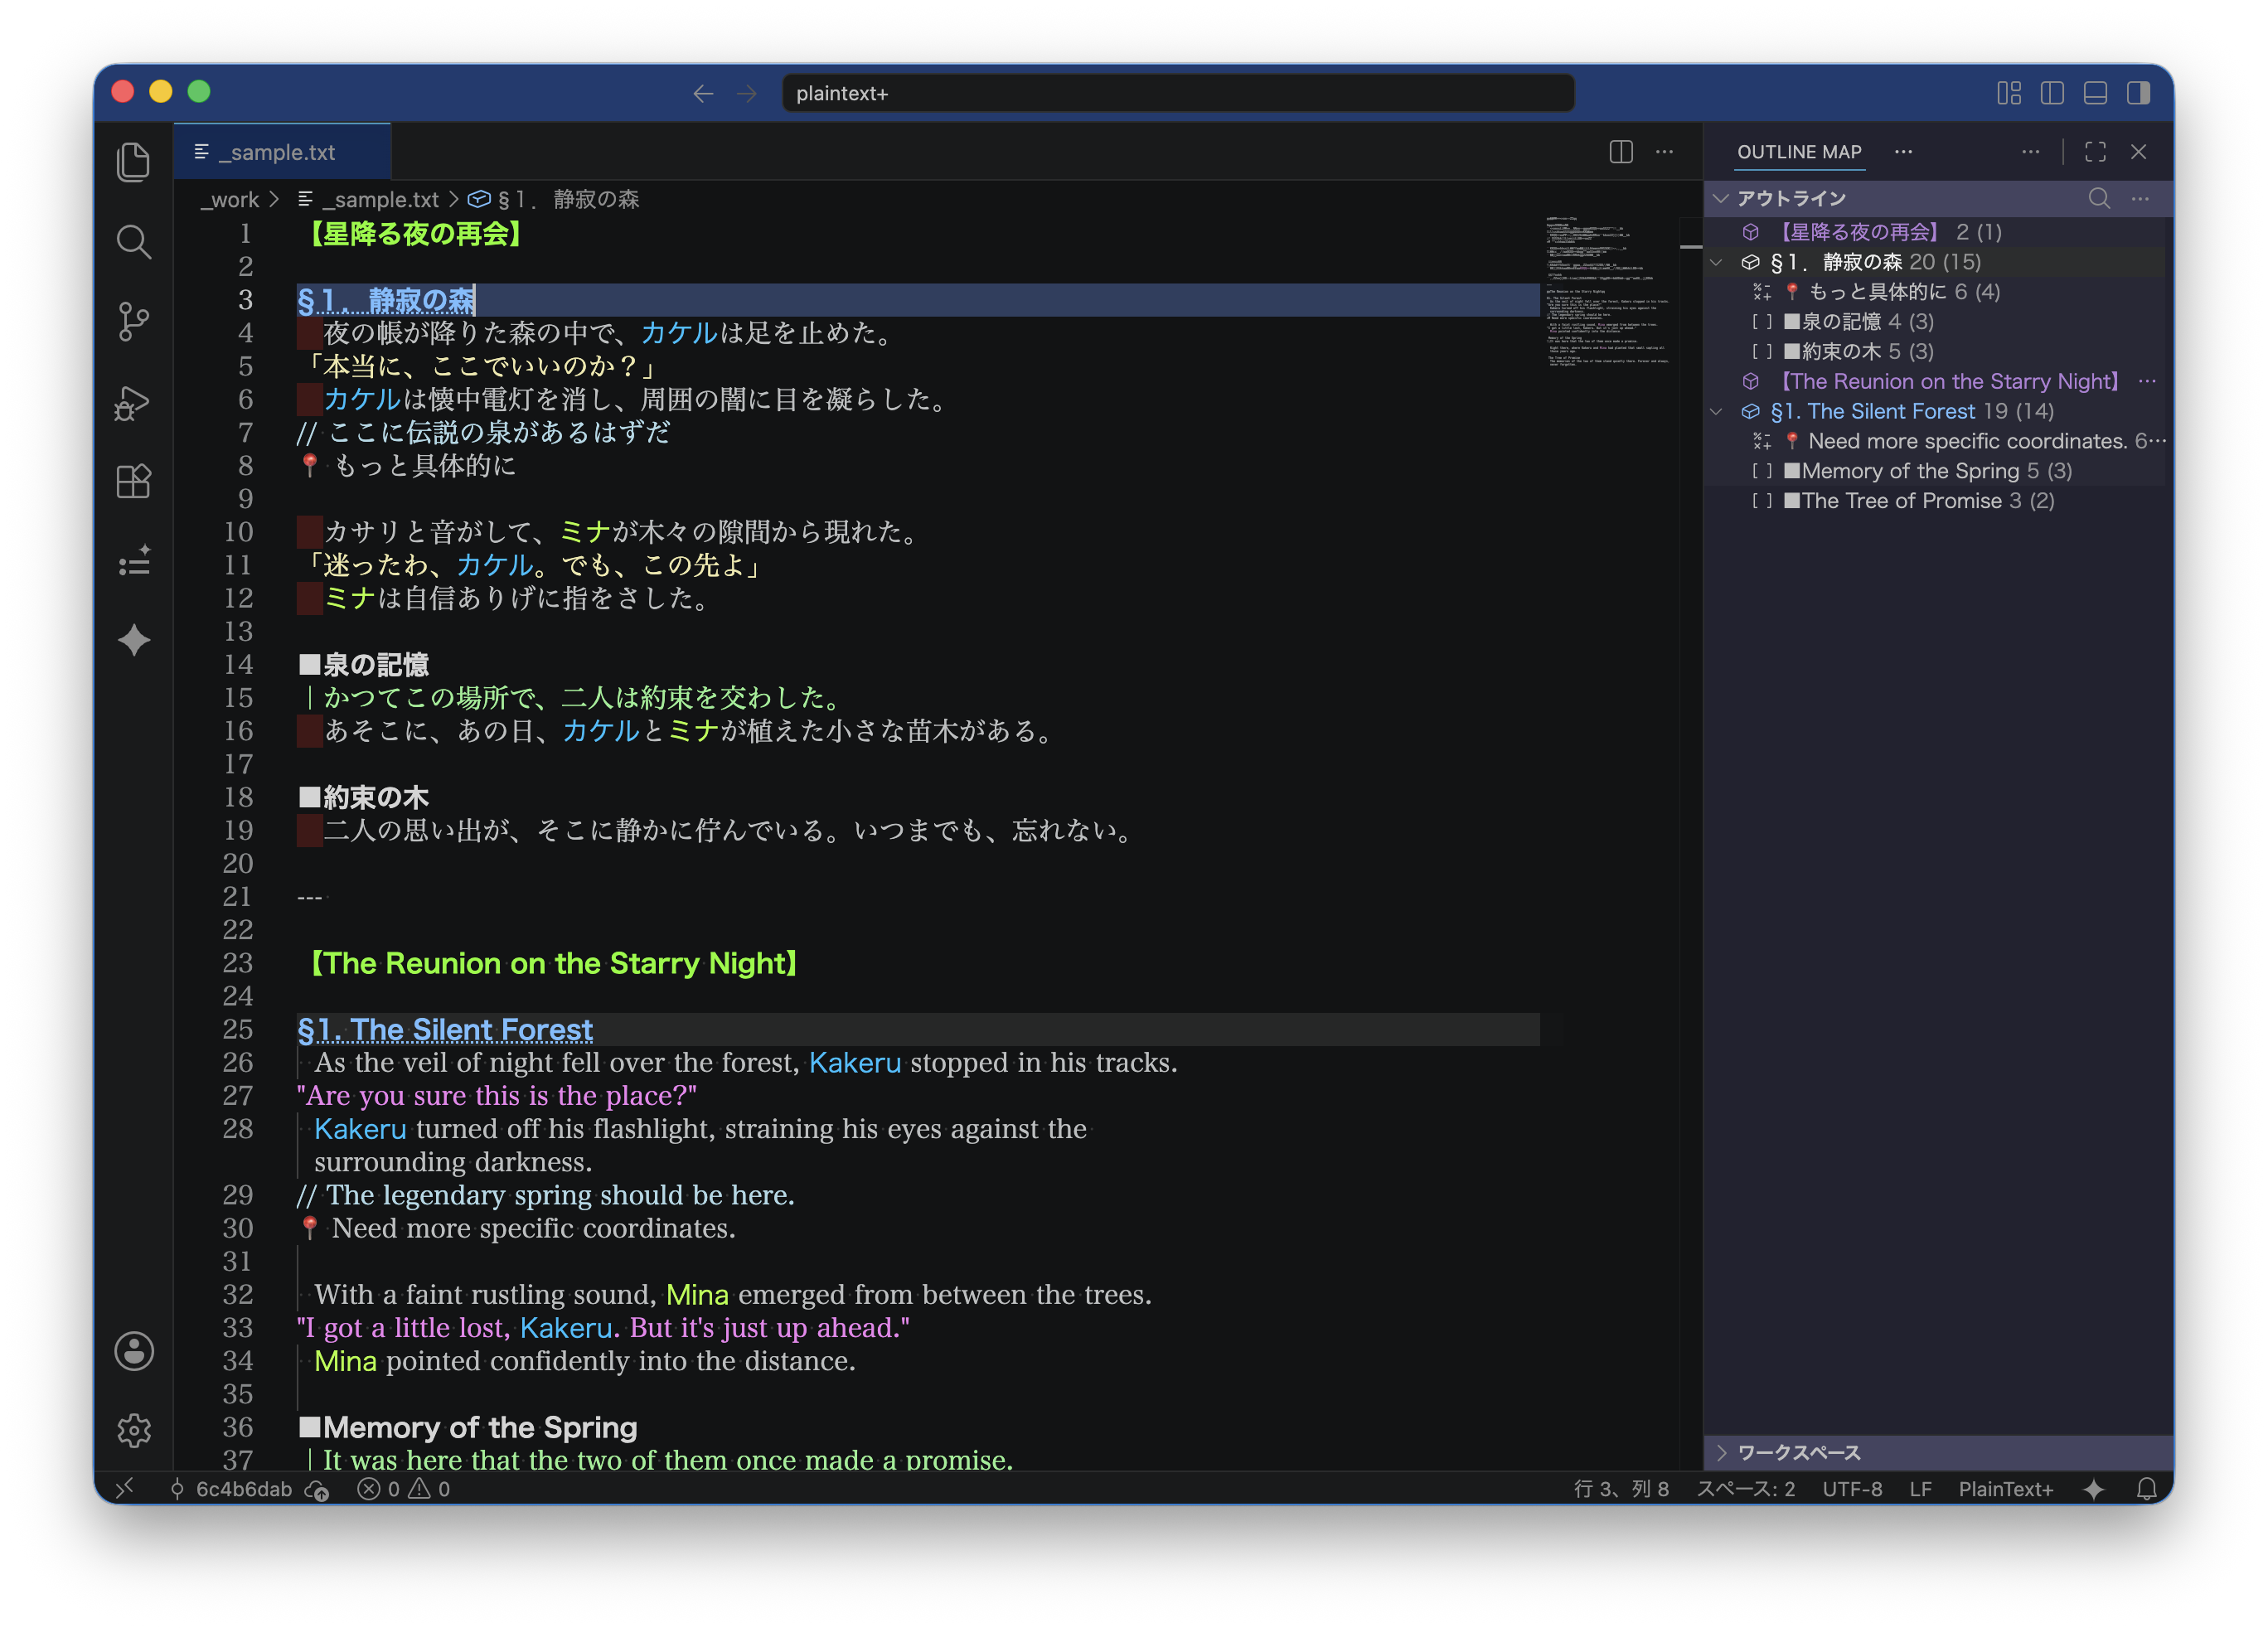Viewport: 2268px width, 1628px height.
Task: Expand the ワークスペース section
Action: pyautogui.click(x=1720, y=1452)
